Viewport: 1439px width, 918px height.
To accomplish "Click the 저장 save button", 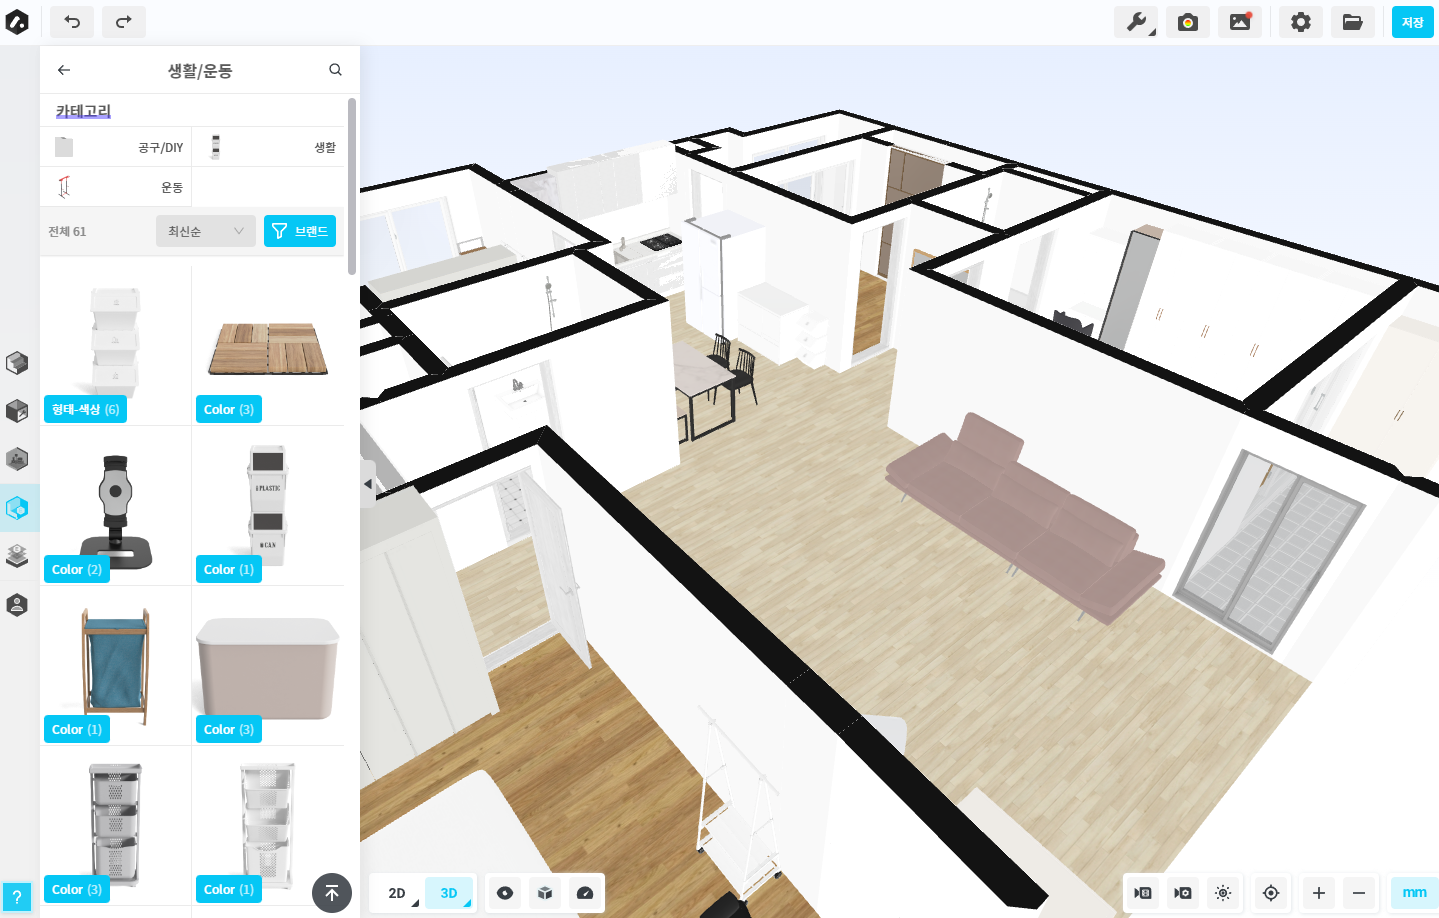I will click(1413, 22).
